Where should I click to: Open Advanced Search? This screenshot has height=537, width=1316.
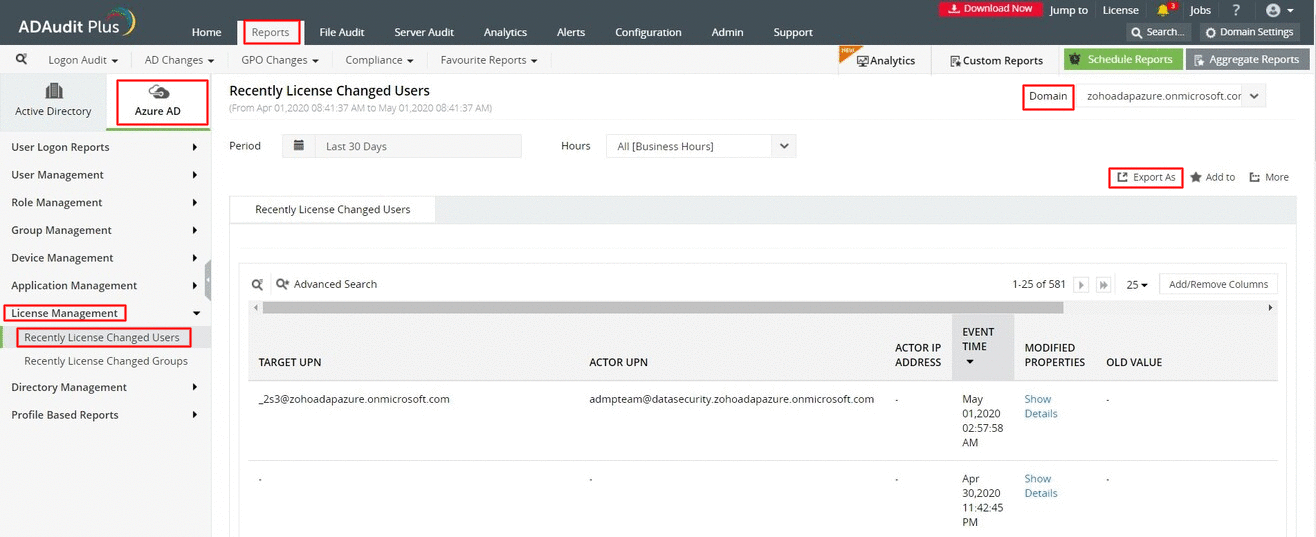327,284
